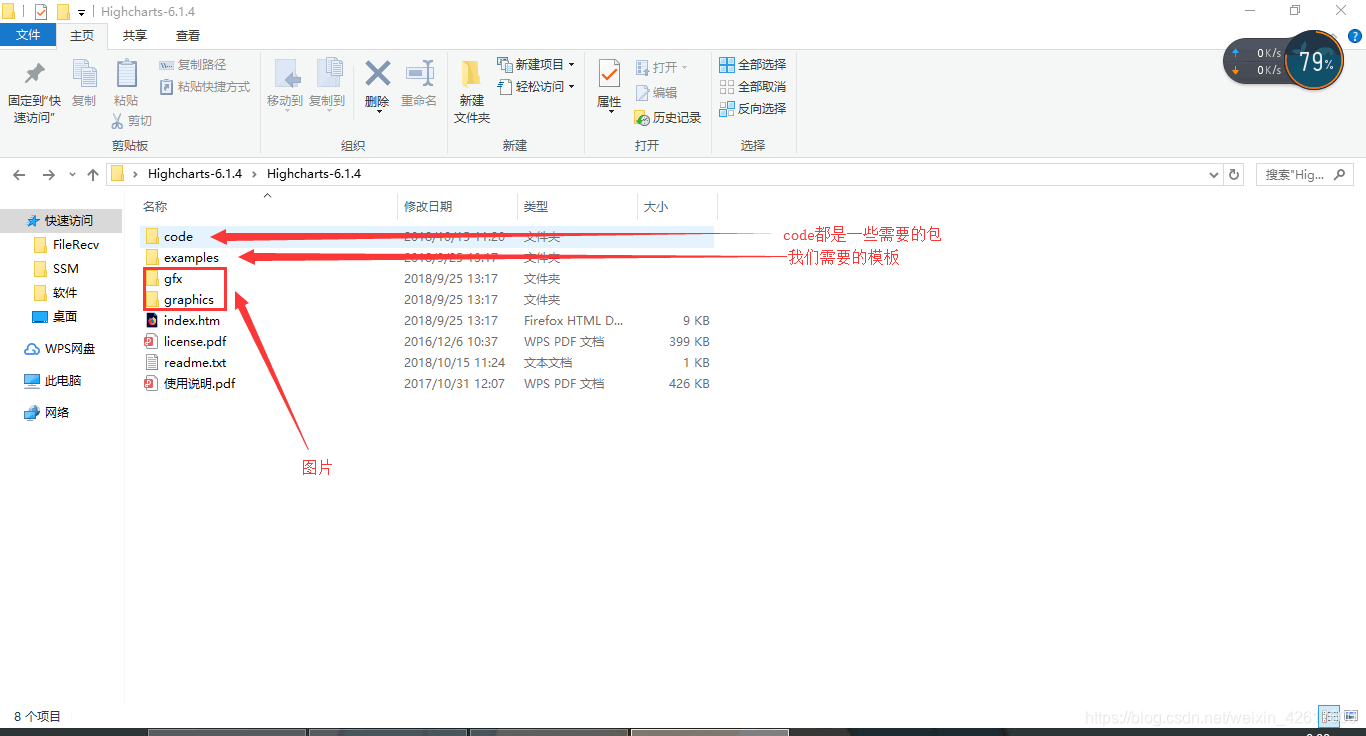Screen dimensions: 1366x736
Task: Refresh the current folder view
Action: [1235, 174]
